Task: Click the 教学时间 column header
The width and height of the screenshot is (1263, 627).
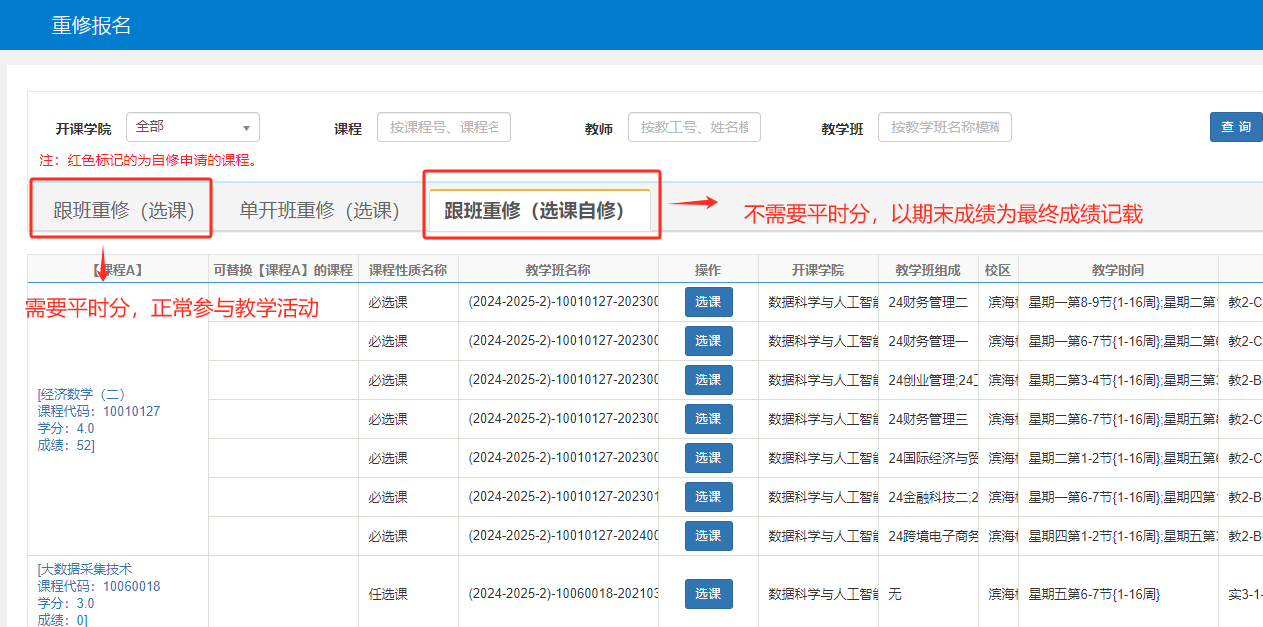Action: click(1117, 270)
